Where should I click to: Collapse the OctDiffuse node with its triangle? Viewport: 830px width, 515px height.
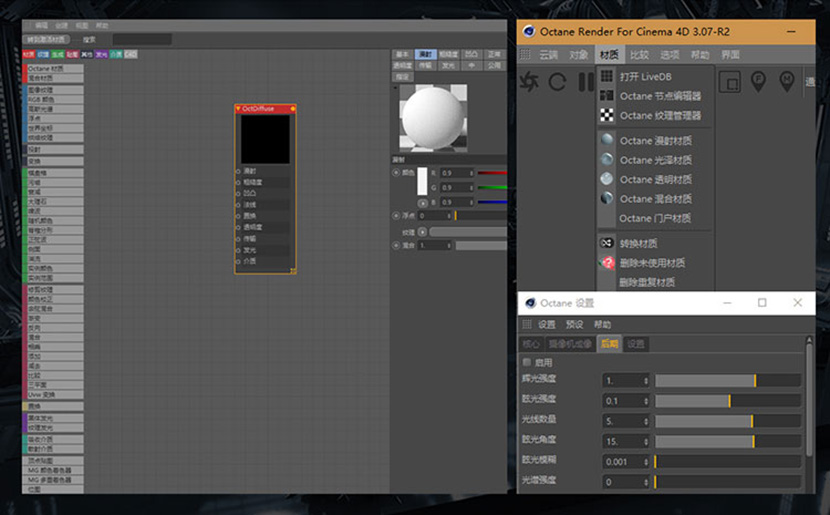[x=238, y=109]
